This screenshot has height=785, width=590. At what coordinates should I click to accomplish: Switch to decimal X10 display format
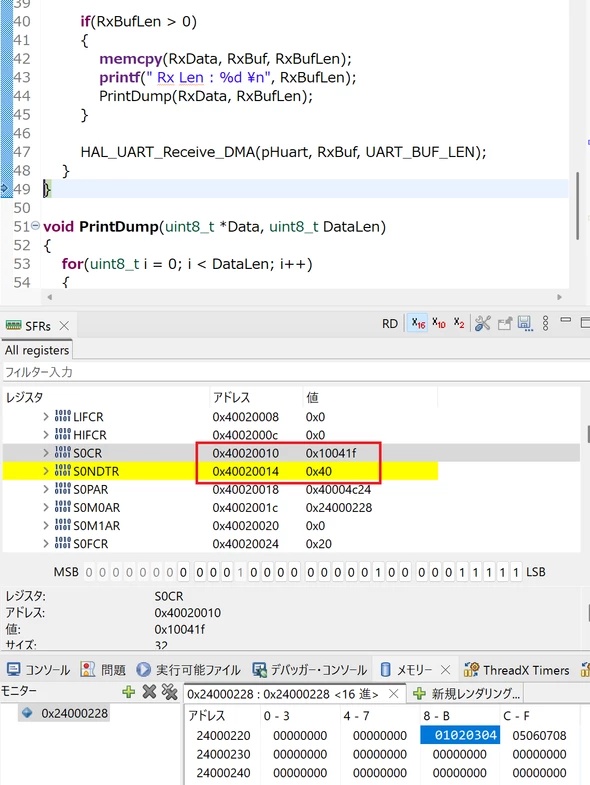click(439, 323)
